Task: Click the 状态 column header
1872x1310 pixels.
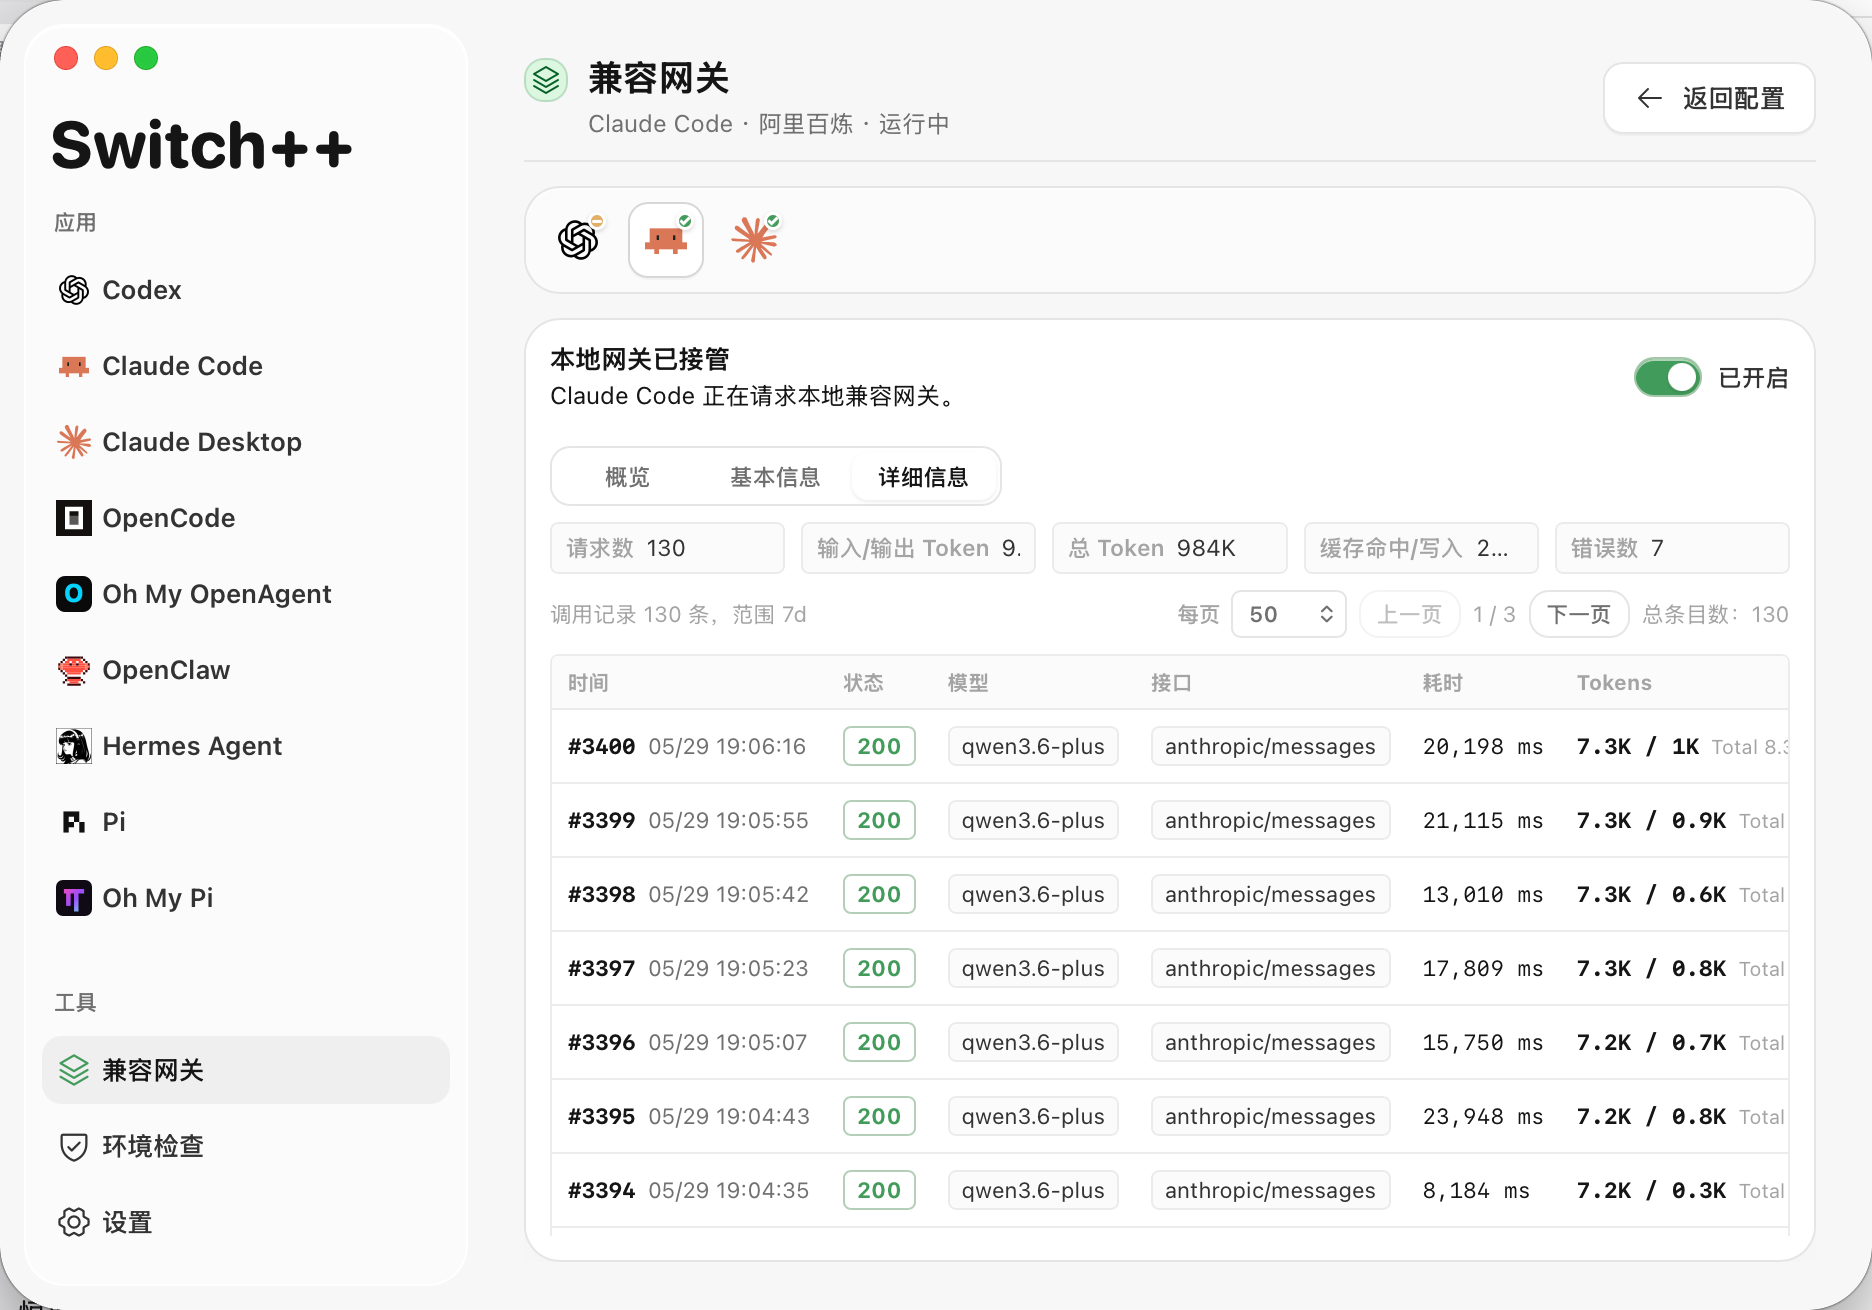Action: click(x=863, y=683)
